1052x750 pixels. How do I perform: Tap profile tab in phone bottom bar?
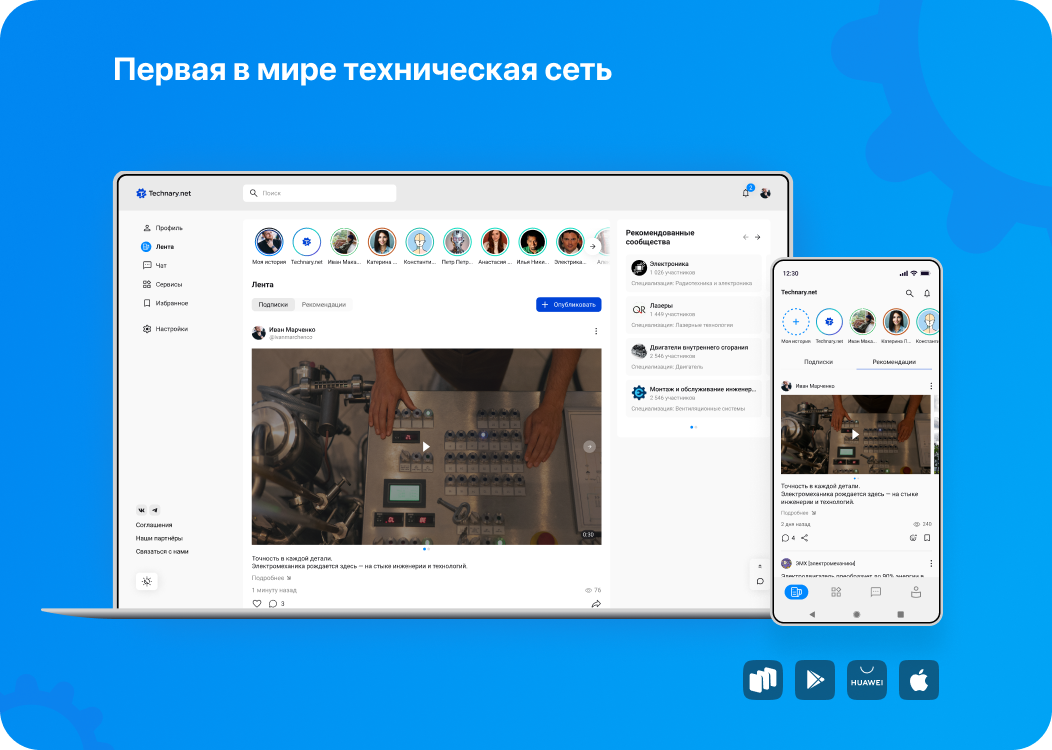click(x=916, y=592)
